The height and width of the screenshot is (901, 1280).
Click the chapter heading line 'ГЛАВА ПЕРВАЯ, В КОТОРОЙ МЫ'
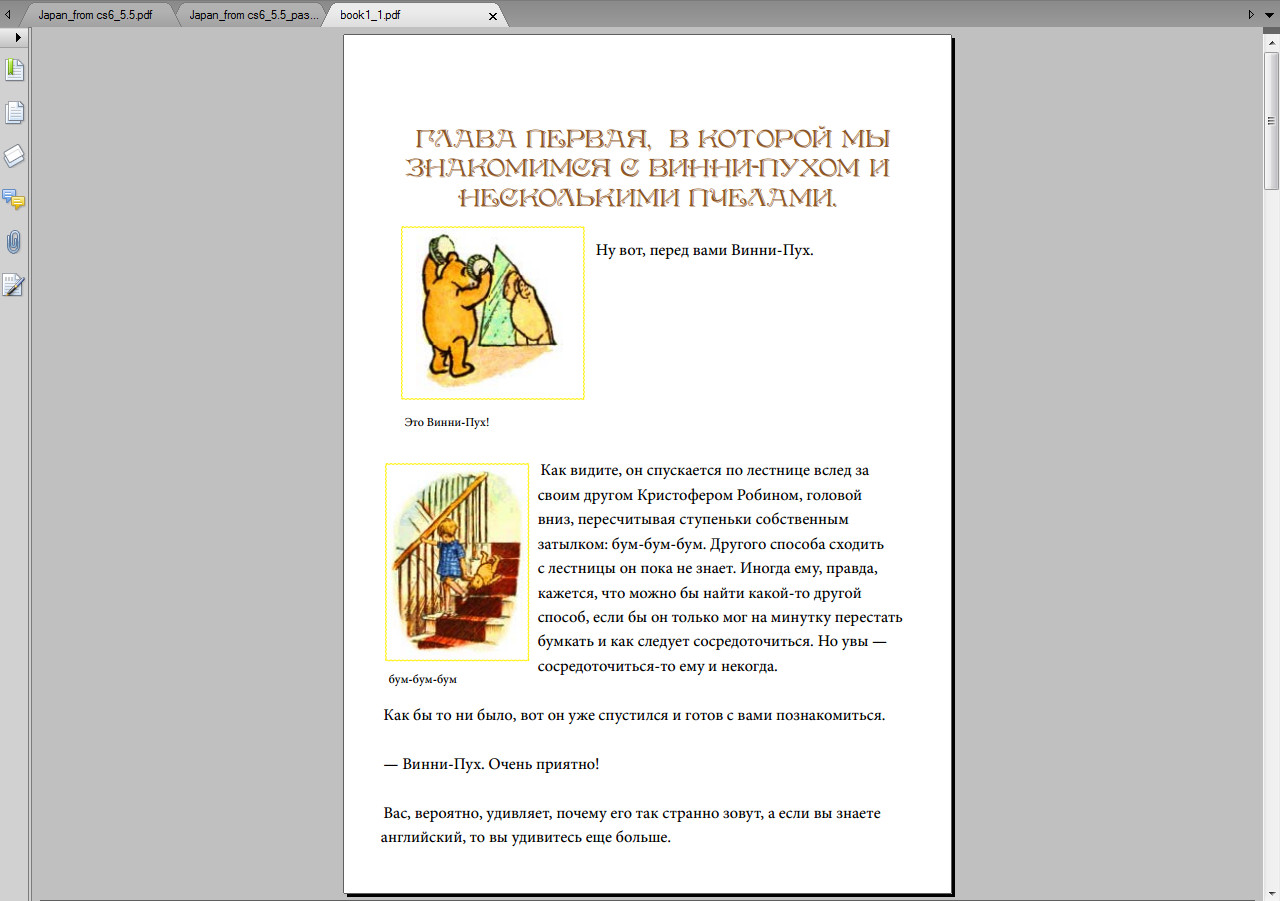click(x=652, y=139)
